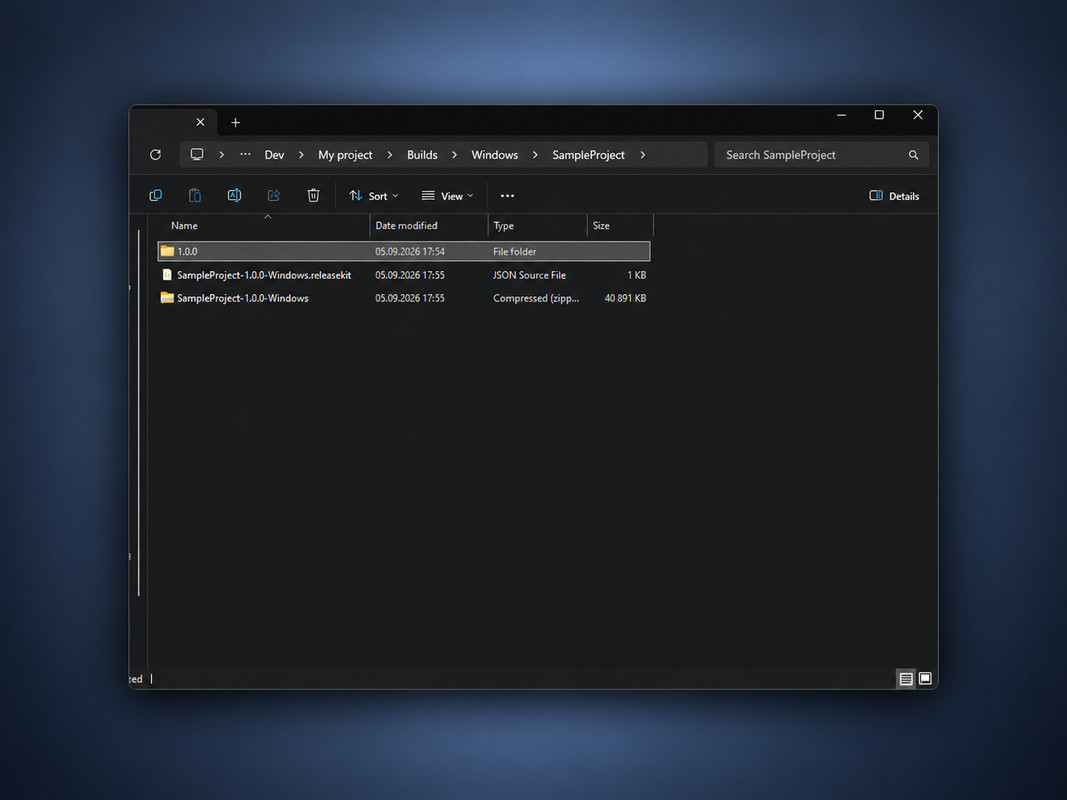Screen dimensions: 1067x800
Task: Expand the chevron after My project
Action: pos(389,155)
